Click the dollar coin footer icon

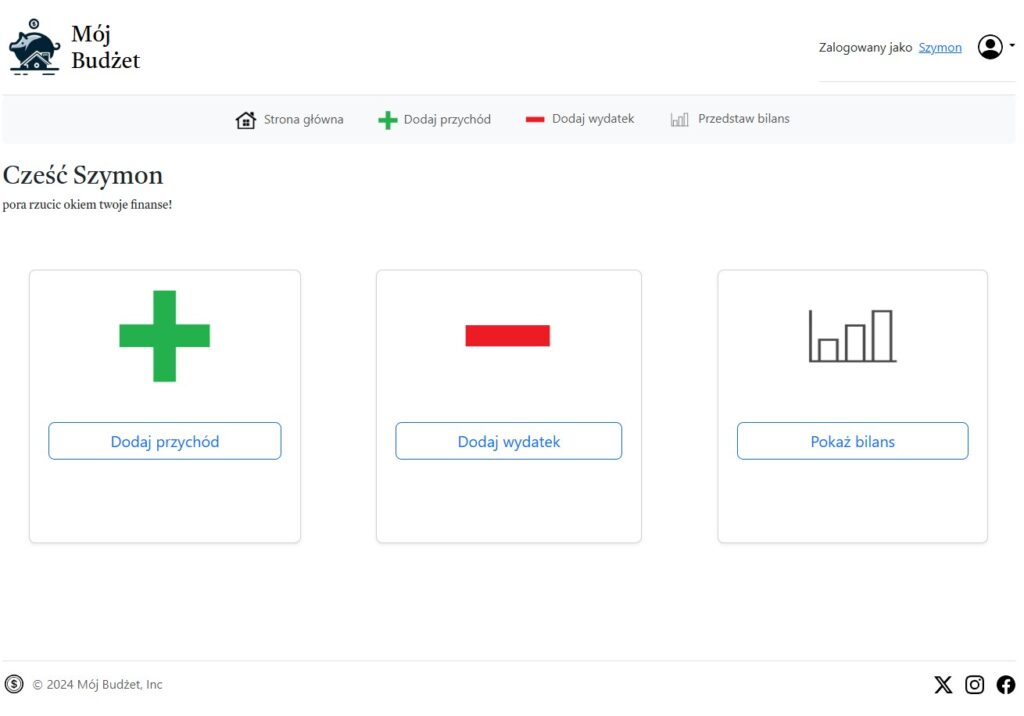[x=14, y=684]
